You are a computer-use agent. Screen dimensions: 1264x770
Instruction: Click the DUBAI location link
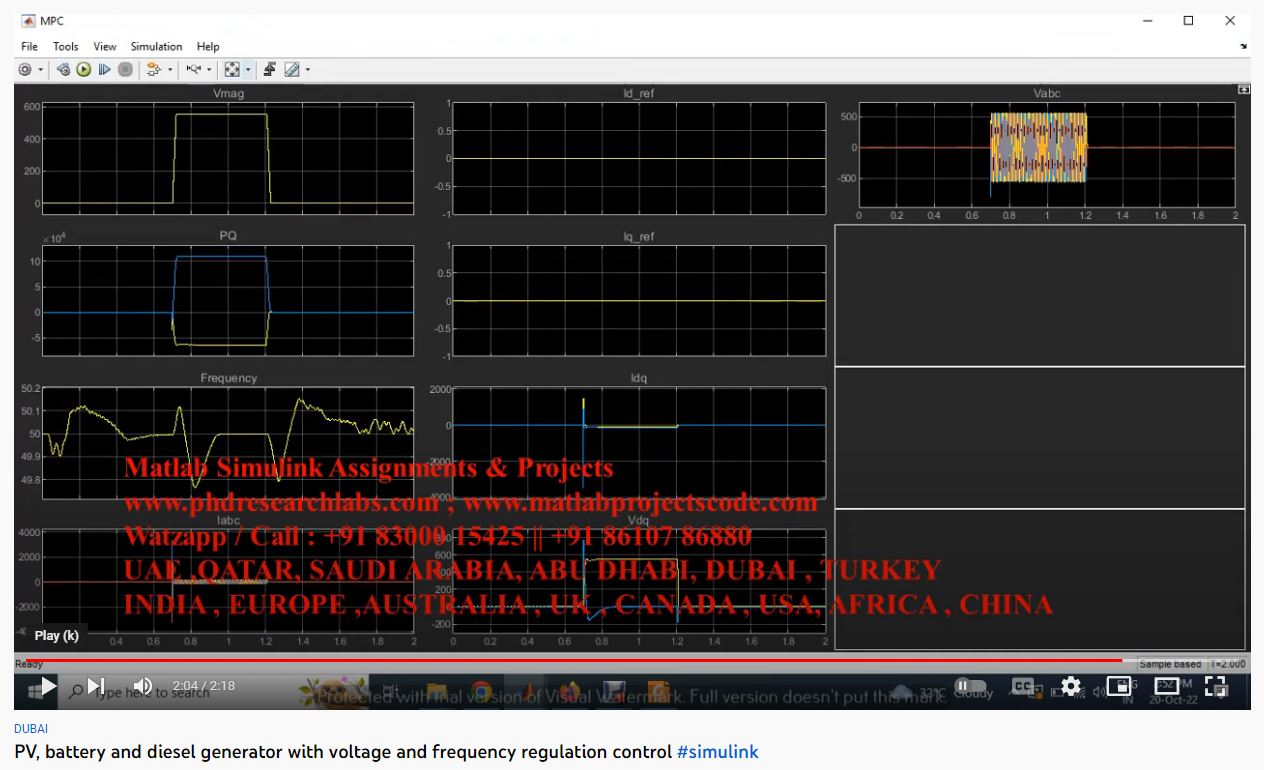pos(31,729)
